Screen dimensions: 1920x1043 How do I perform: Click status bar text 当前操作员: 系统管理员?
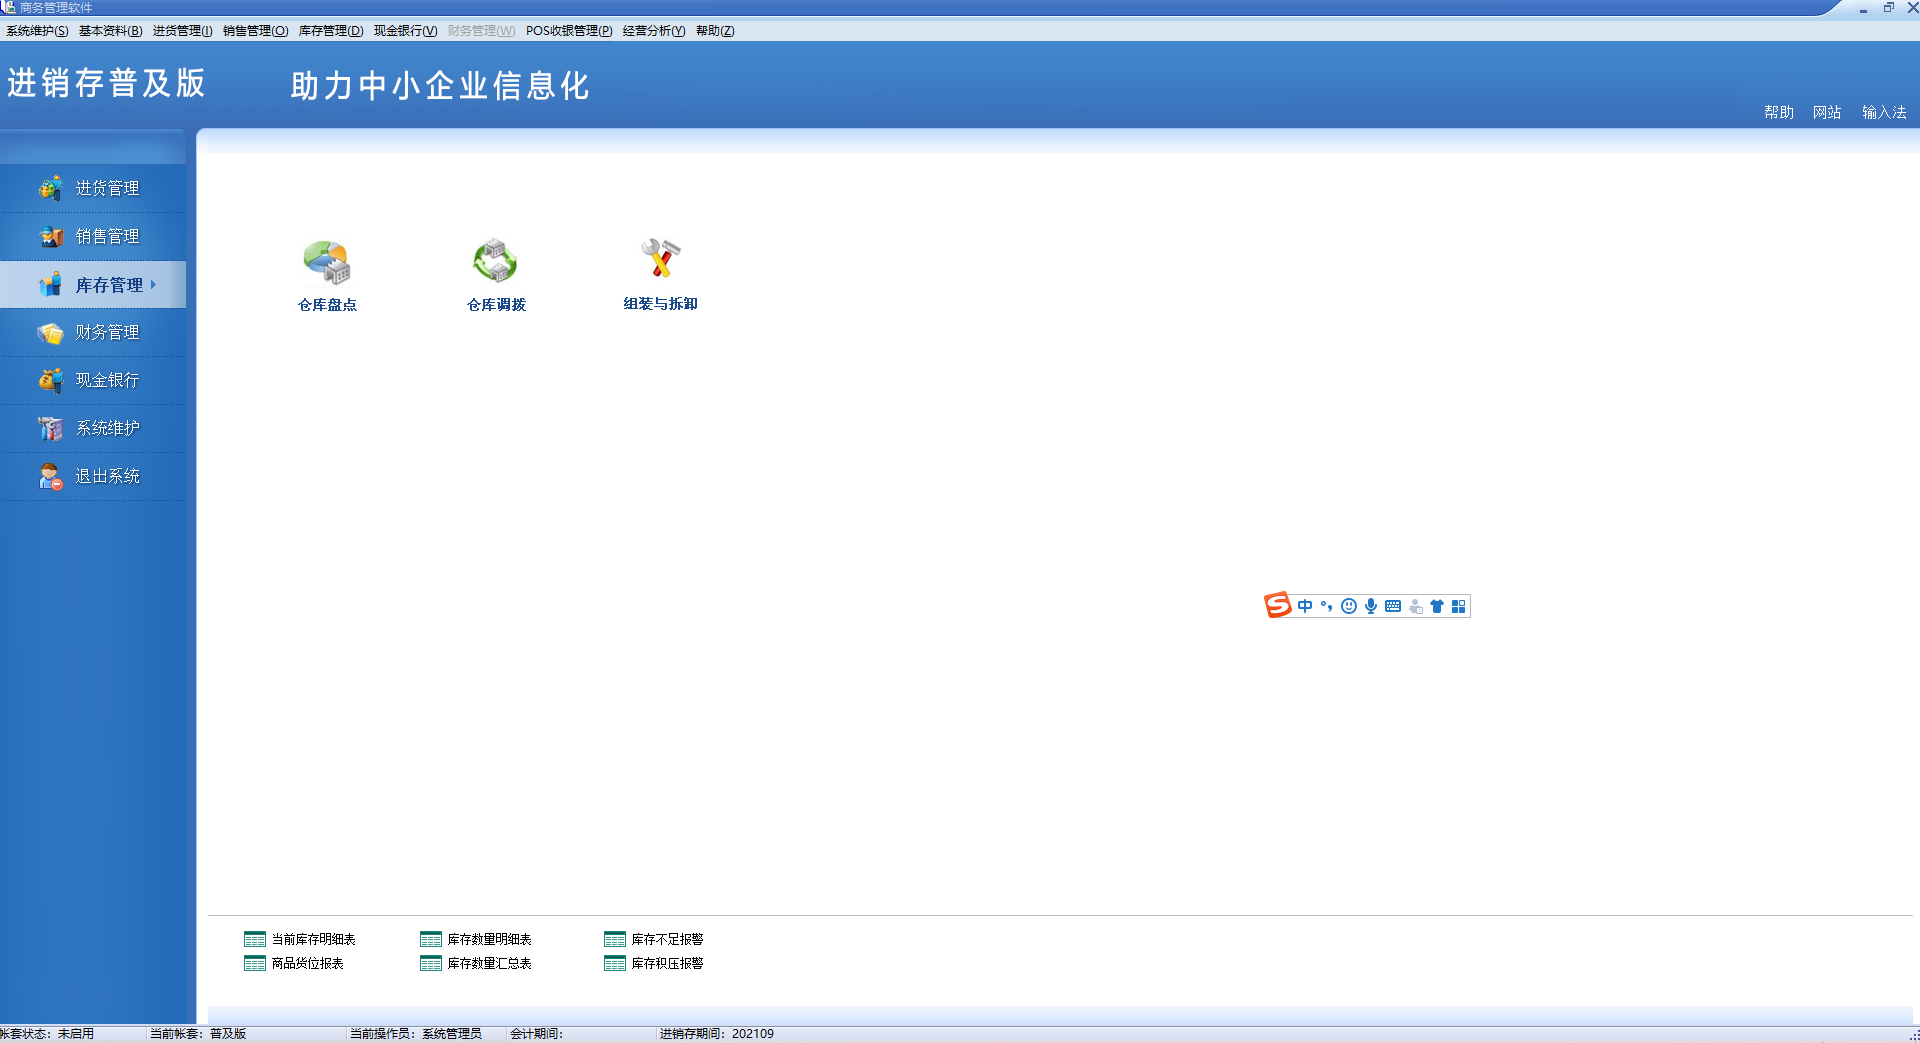point(415,1034)
